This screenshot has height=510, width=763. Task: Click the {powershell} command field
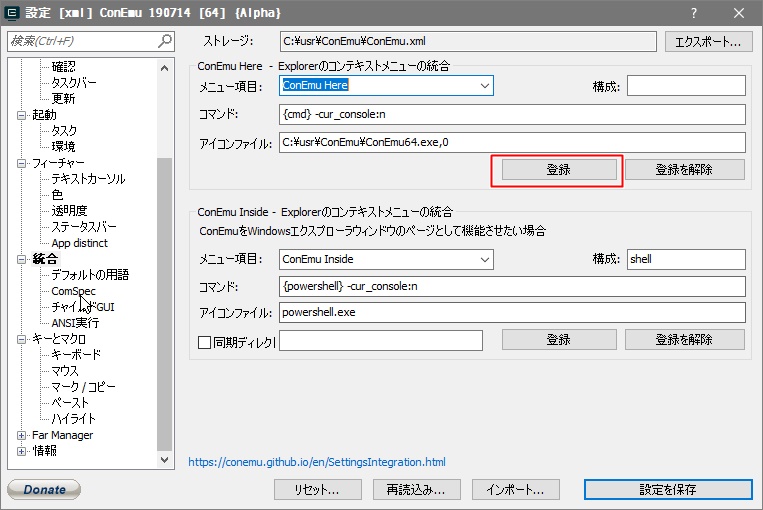[x=512, y=287]
